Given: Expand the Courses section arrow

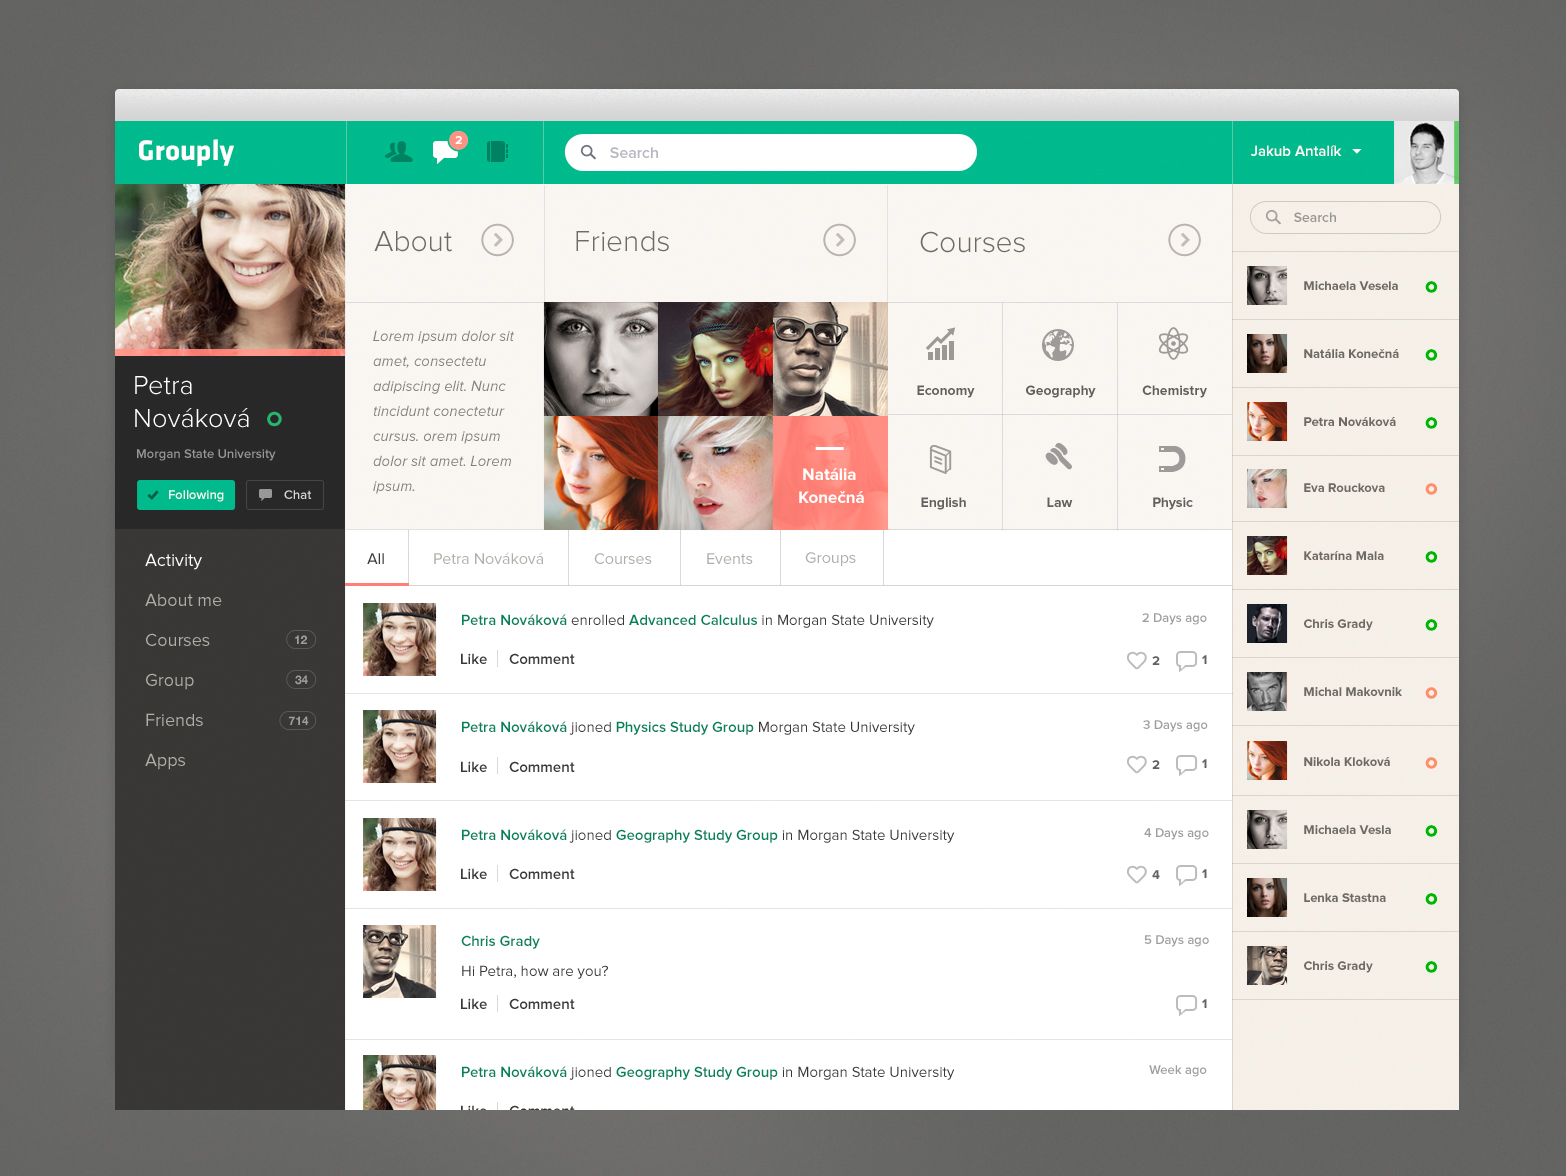Looking at the screenshot, I should (1184, 240).
